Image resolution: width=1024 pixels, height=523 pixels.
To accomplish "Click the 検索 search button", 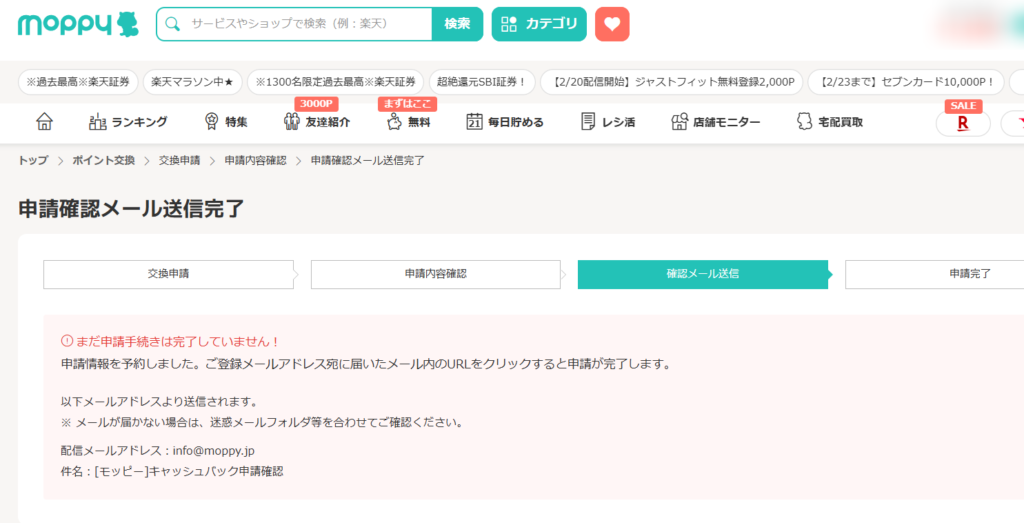I will tap(457, 24).
